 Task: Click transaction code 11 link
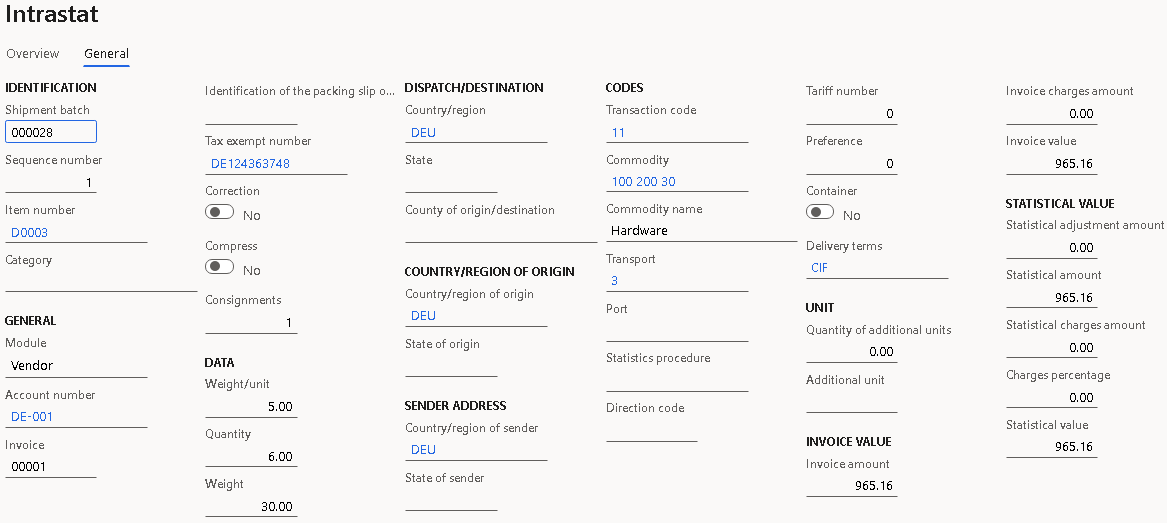tap(618, 133)
